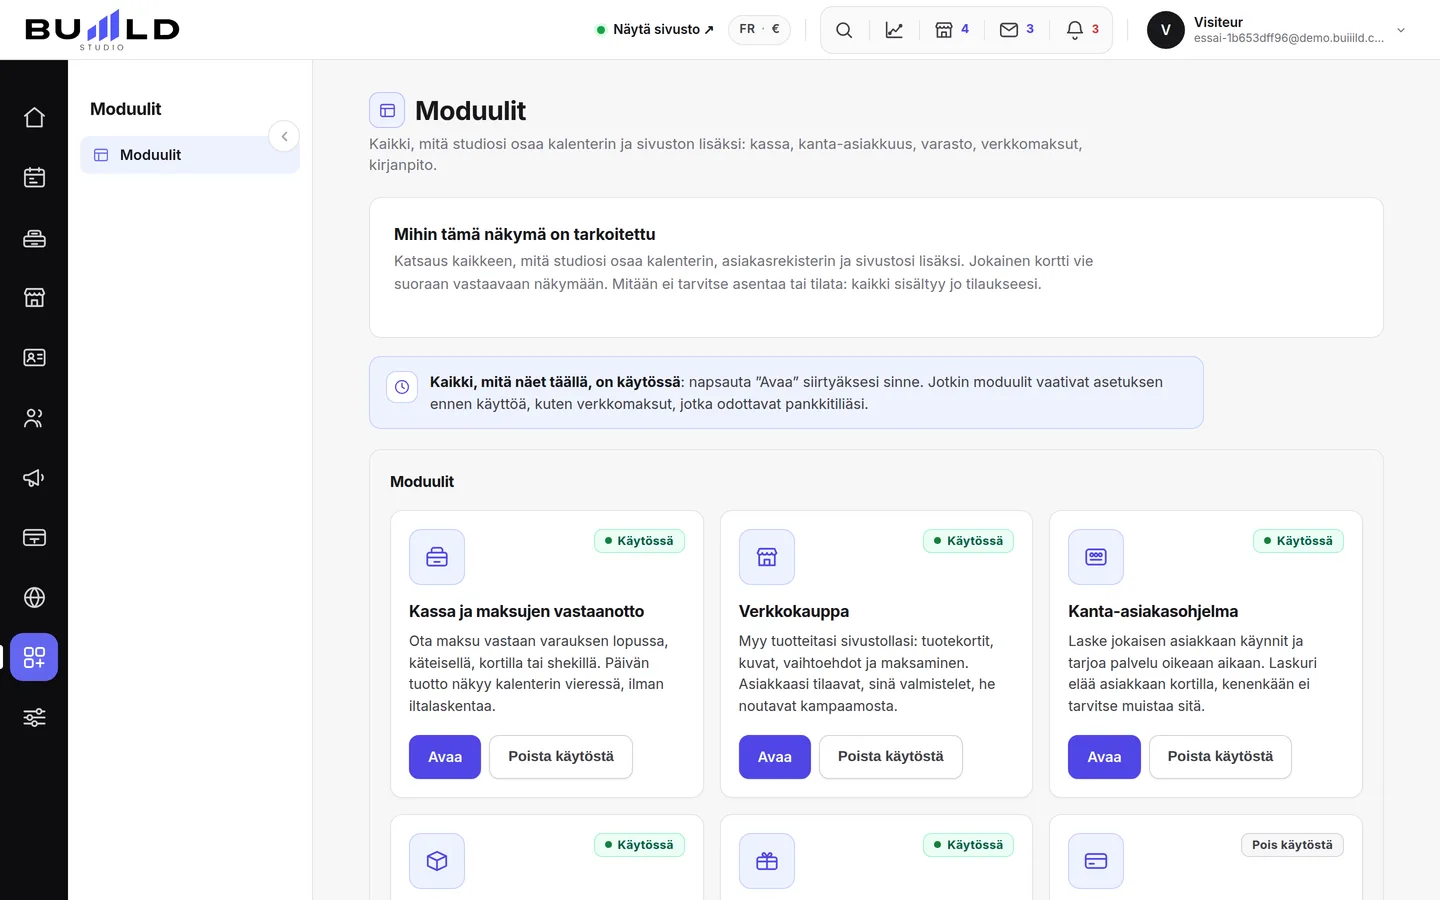Screen dimensions: 1440x900
Task: Click the Visiteur avatar circle
Action: click(1166, 30)
